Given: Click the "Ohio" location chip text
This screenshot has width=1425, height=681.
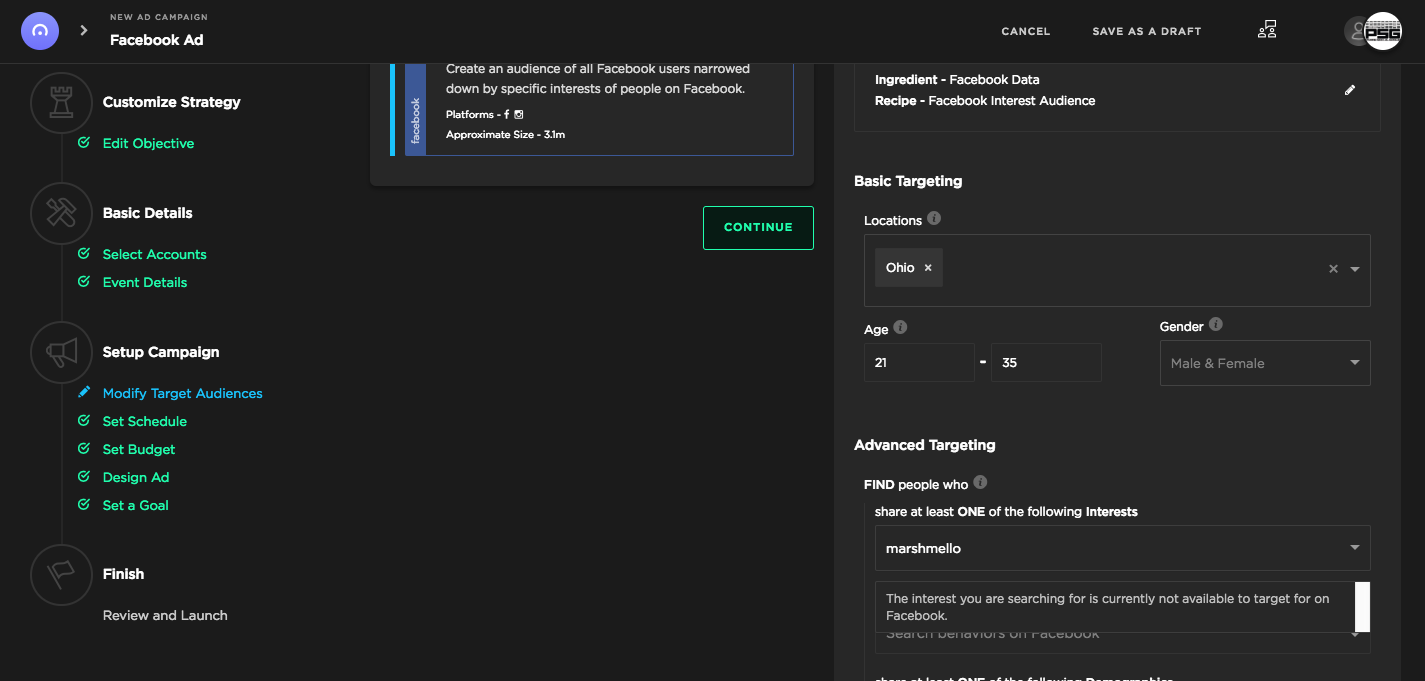Looking at the screenshot, I should [900, 268].
